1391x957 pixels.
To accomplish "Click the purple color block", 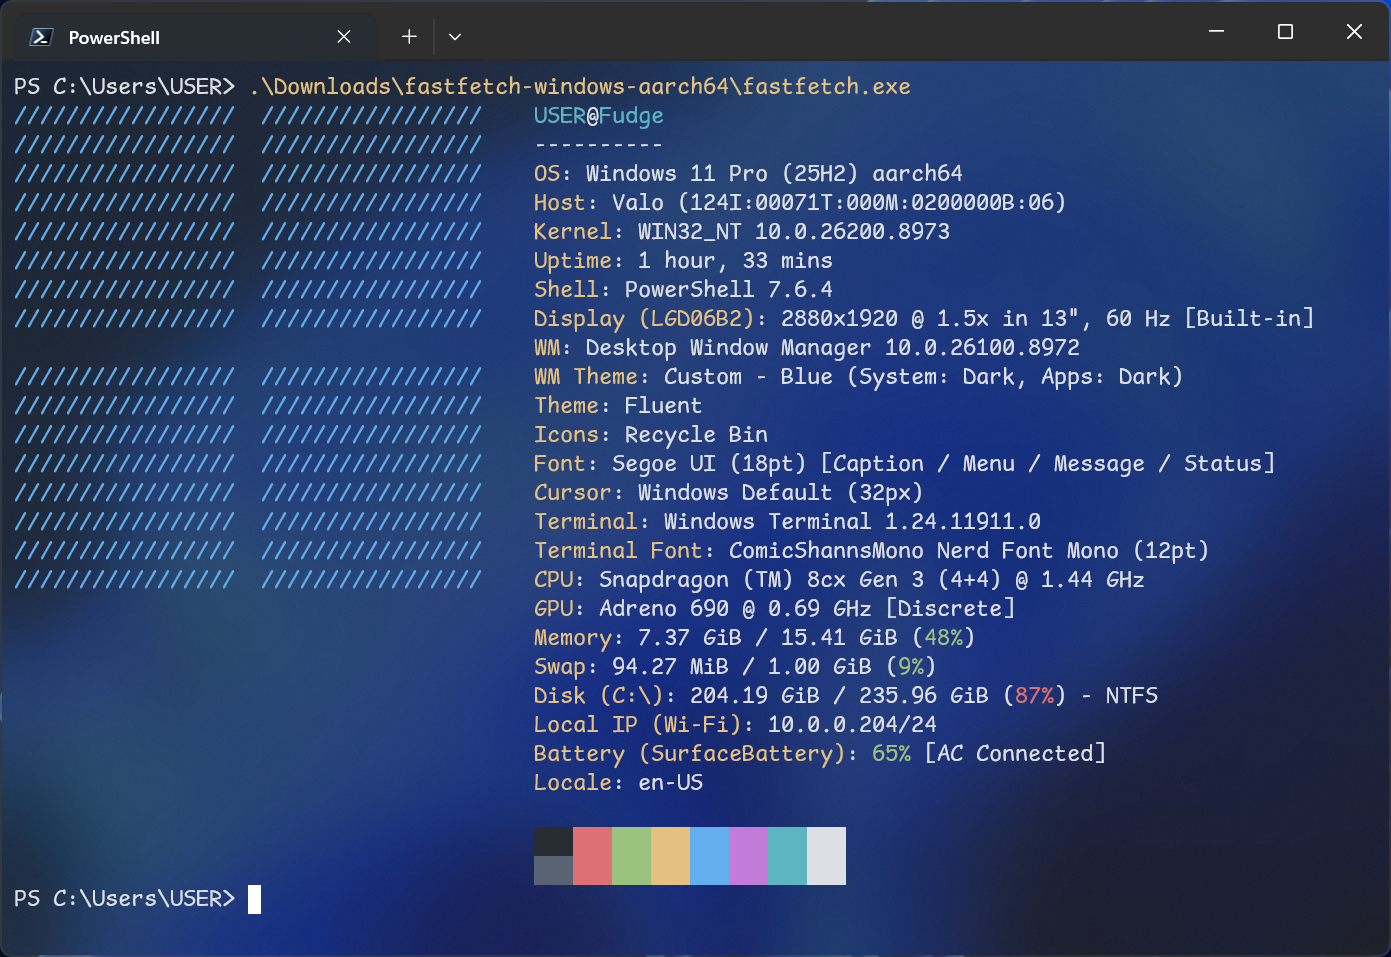I will tap(748, 856).
